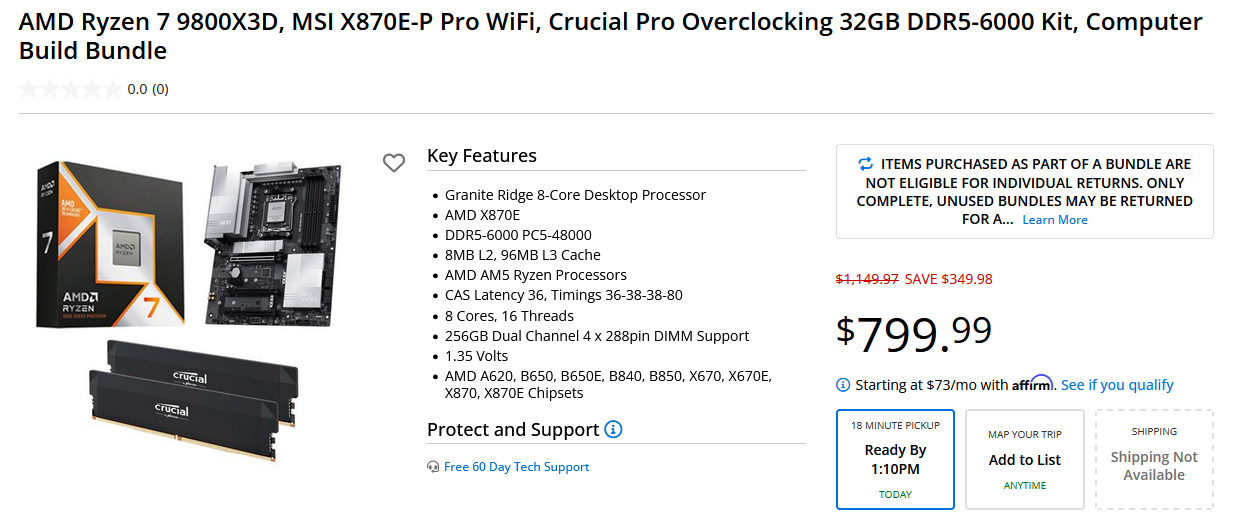Choose the Map Your Trip Add to List option

[x=1024, y=459]
